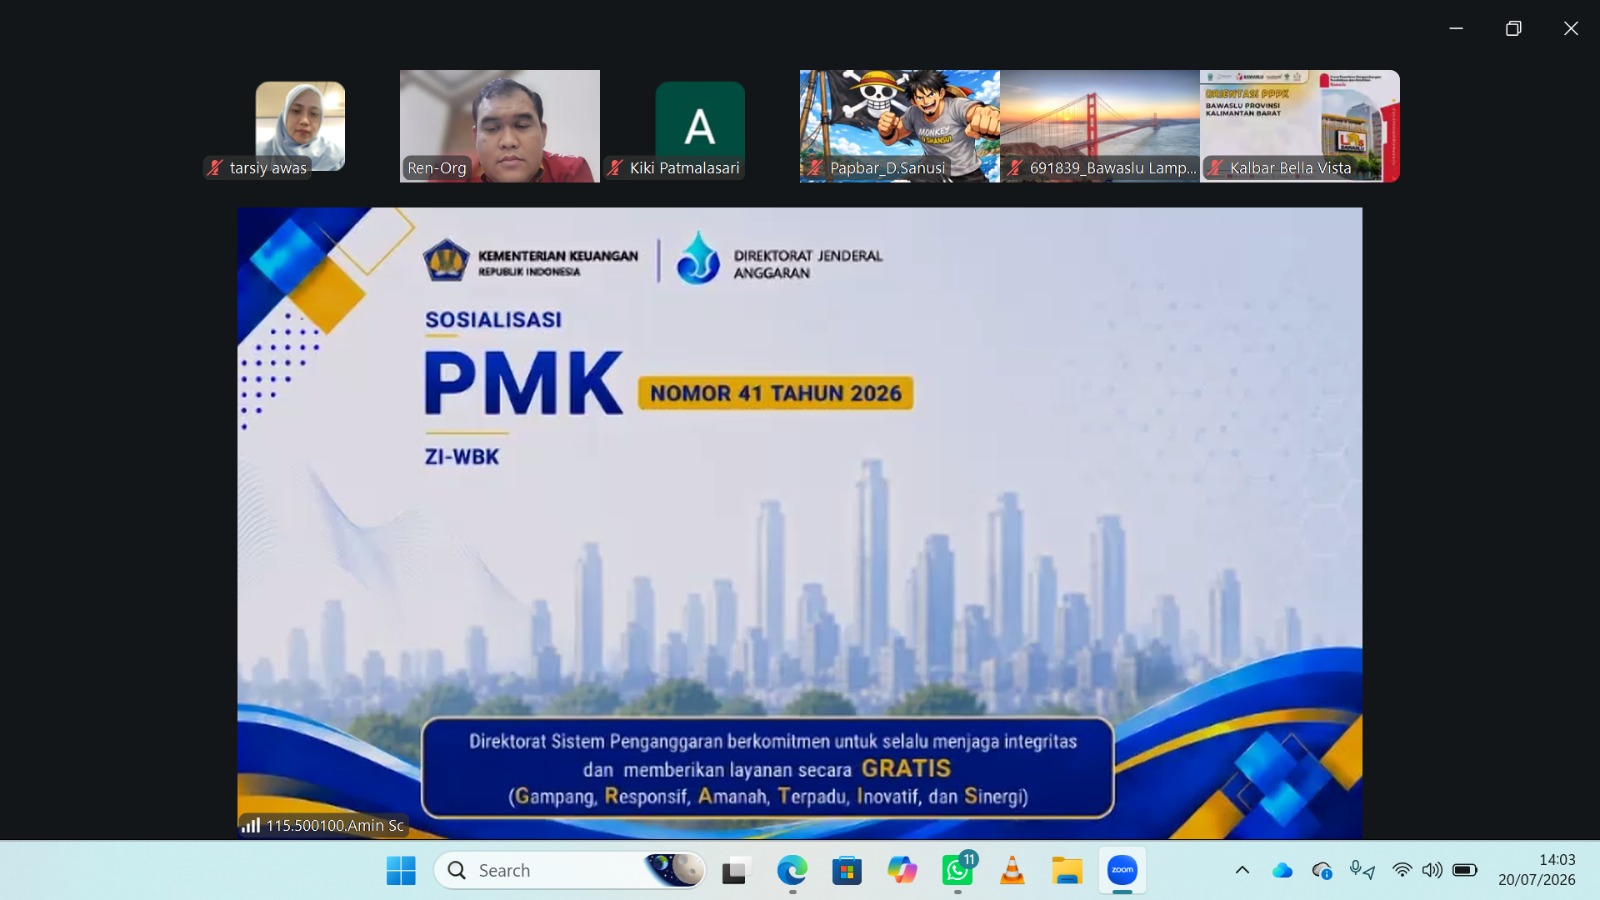The width and height of the screenshot is (1600, 900).
Task: Open WhatsApp with 11 notifications
Action: pyautogui.click(x=958, y=871)
